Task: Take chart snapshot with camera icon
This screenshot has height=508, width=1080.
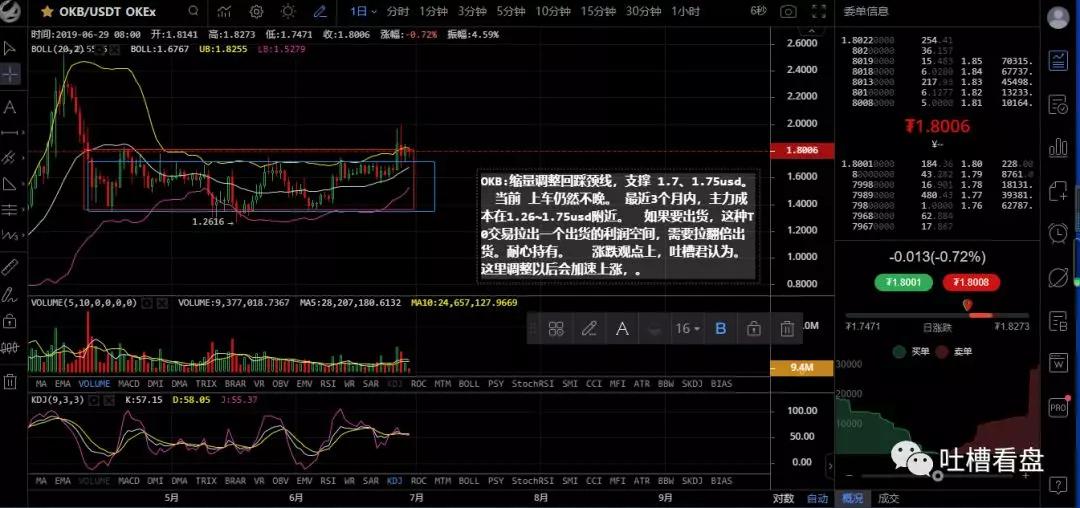Action: [788, 11]
